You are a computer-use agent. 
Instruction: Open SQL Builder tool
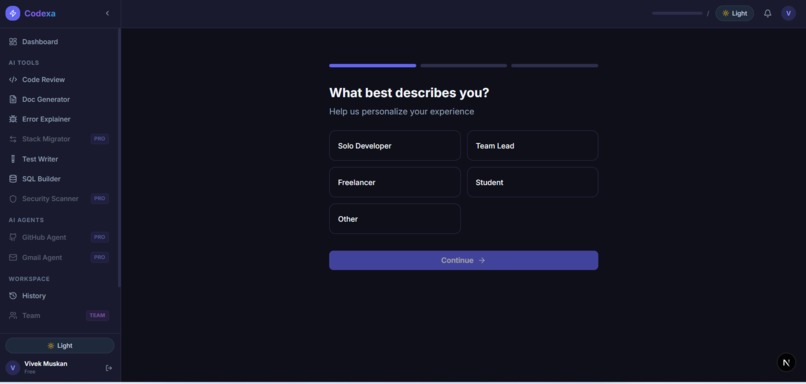(59, 179)
